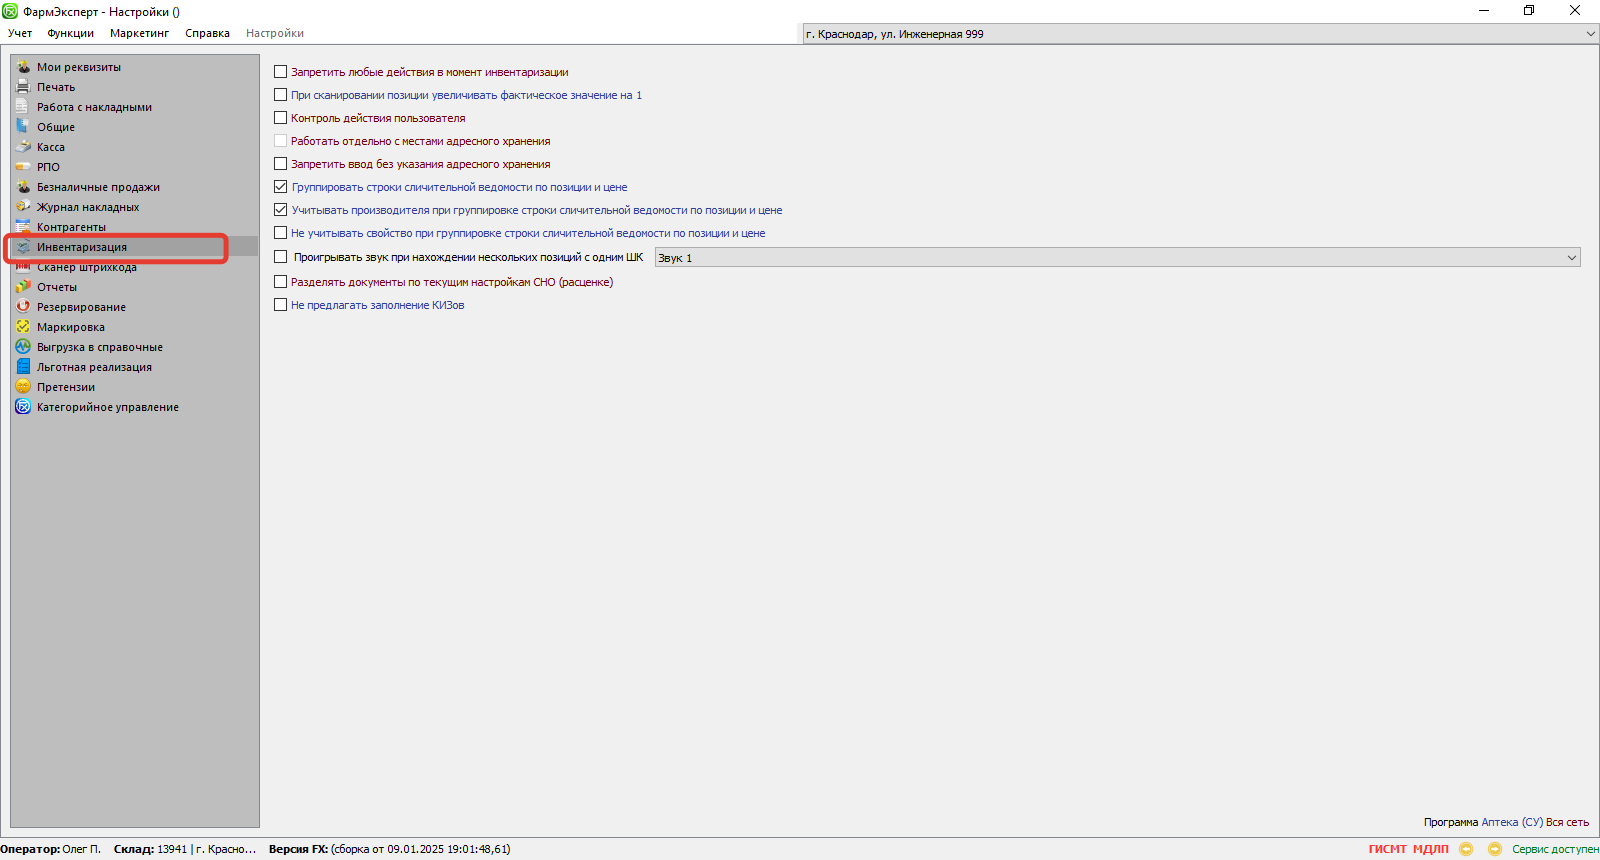Enable Контроль действия пользователя checkbox
The height and width of the screenshot is (860, 1600).
click(281, 118)
